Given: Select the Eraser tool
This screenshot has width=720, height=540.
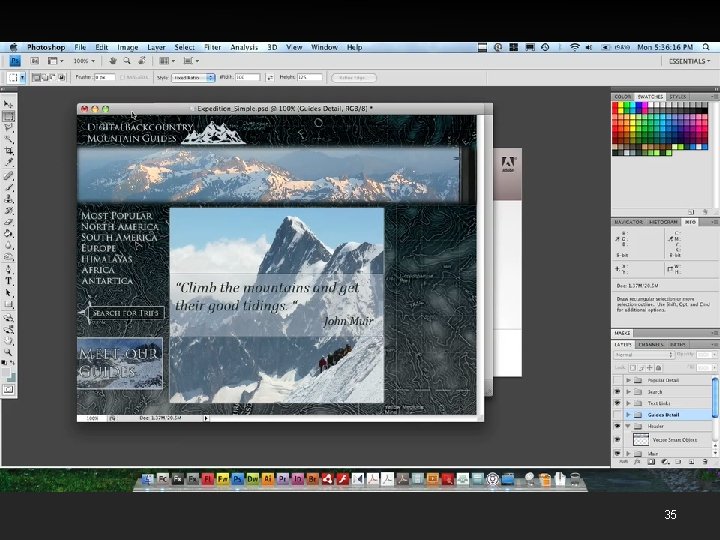Looking at the screenshot, I should (8, 222).
